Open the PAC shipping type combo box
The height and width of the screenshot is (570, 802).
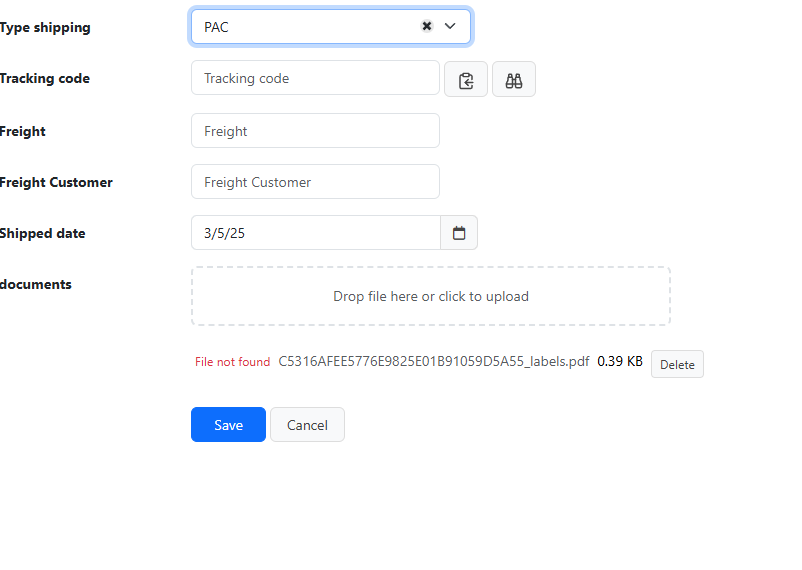tap(330, 27)
